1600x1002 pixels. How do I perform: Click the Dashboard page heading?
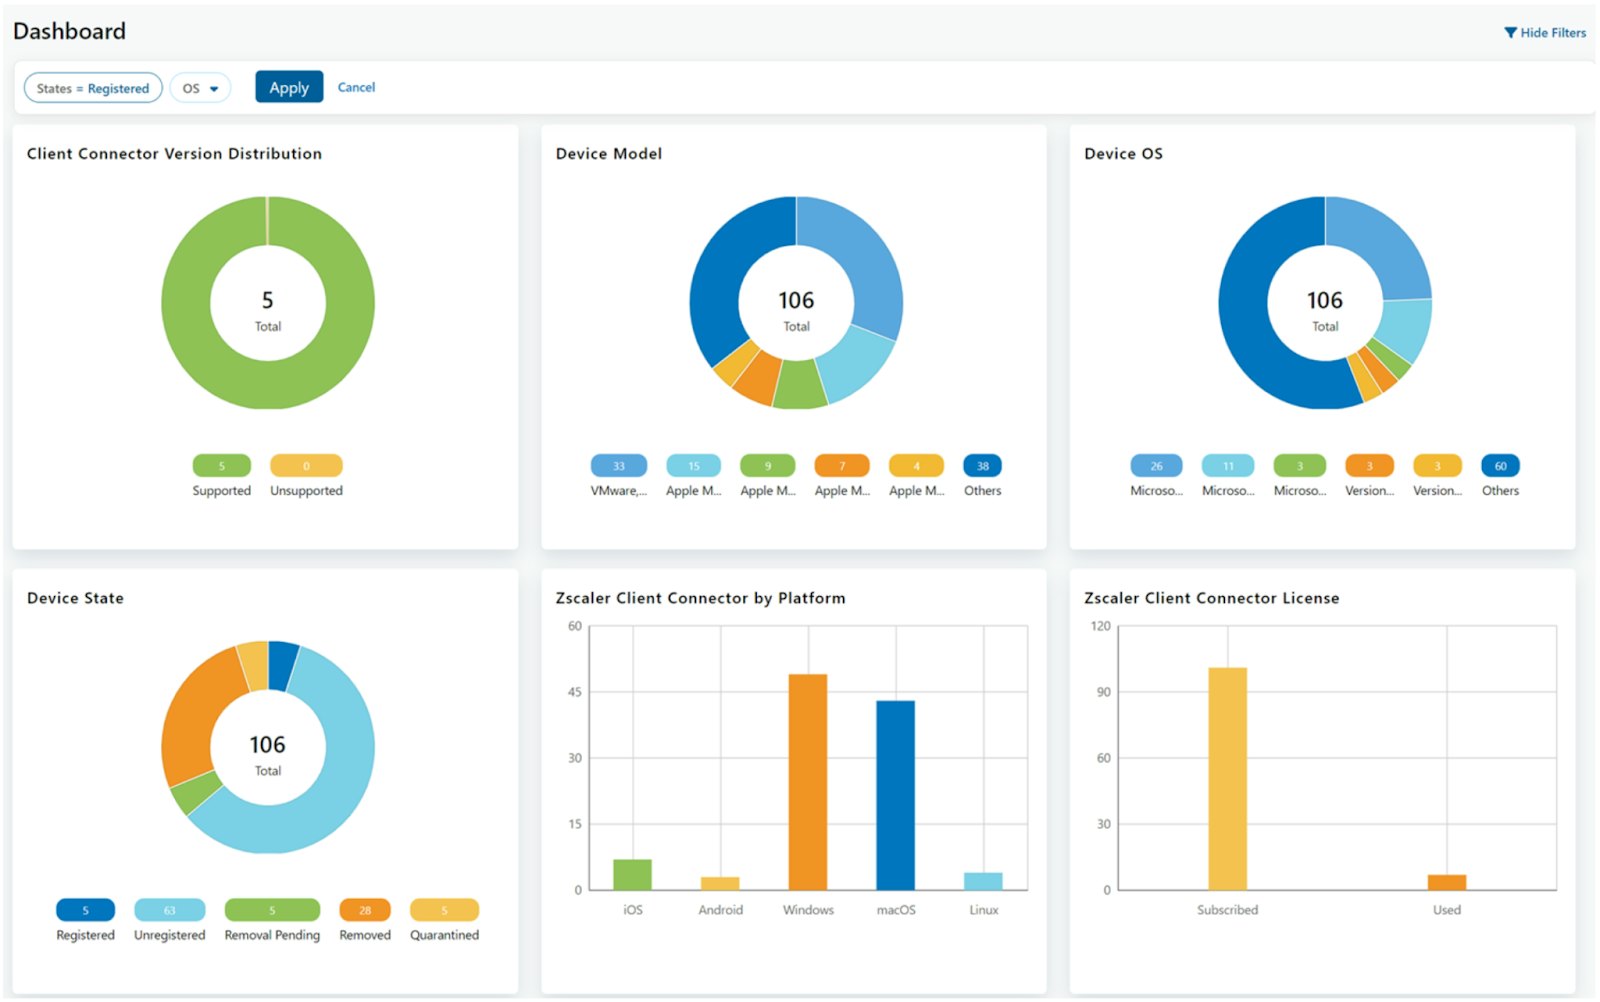(69, 31)
